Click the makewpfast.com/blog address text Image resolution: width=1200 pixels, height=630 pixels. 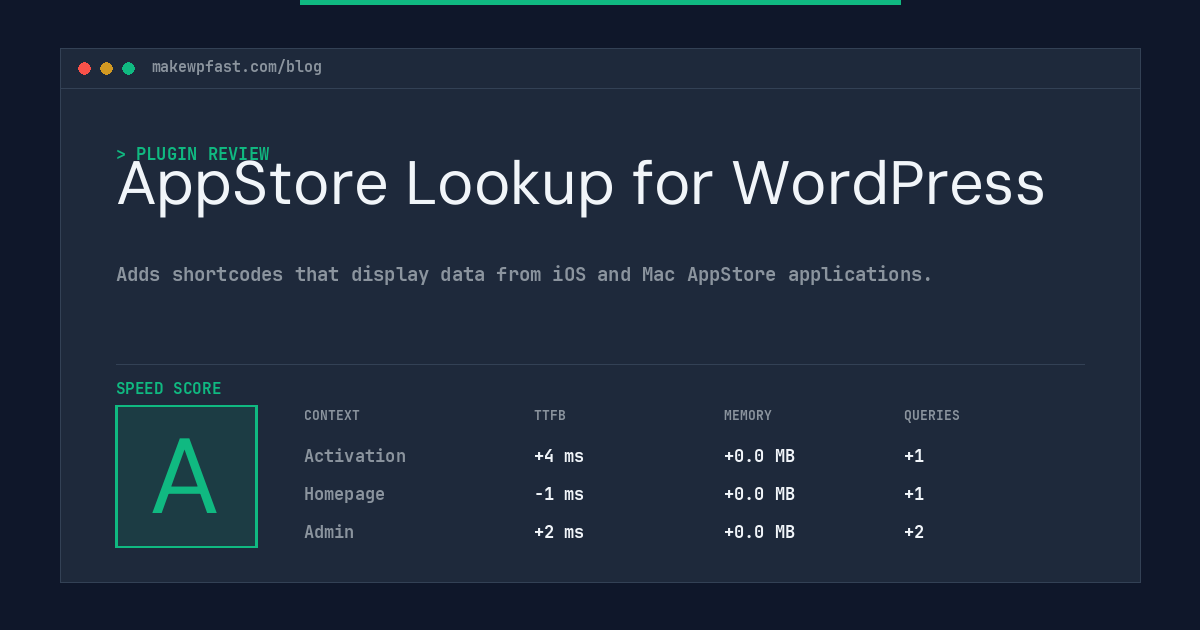click(237, 67)
